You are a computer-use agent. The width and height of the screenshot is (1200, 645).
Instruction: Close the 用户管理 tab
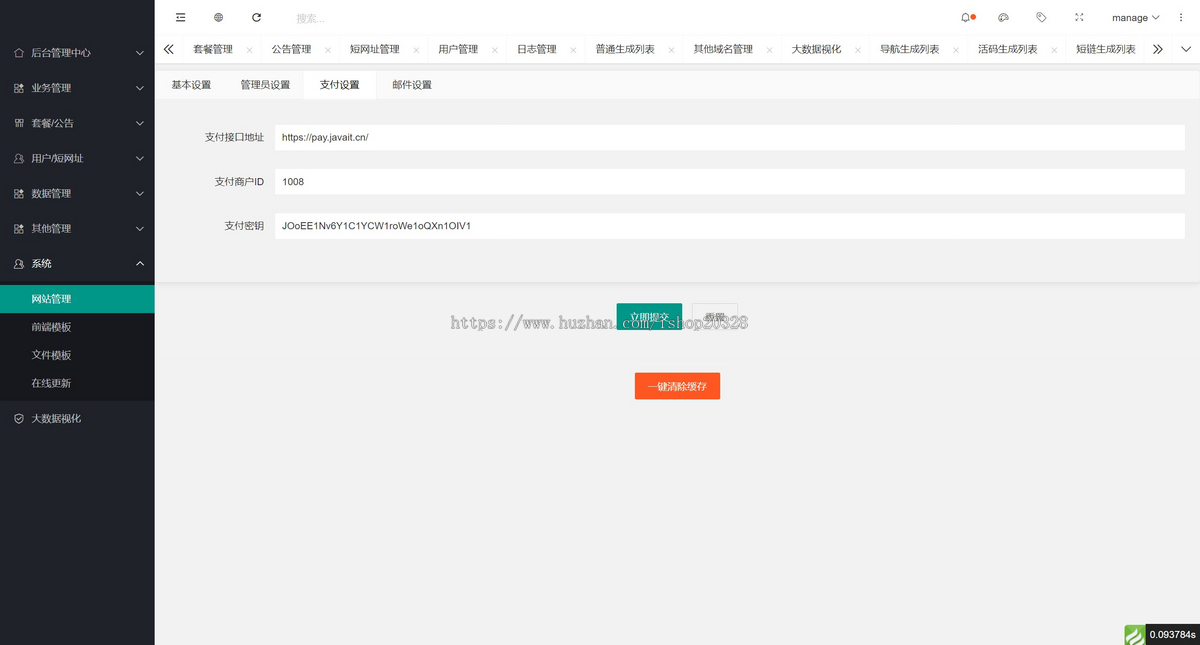[494, 50]
